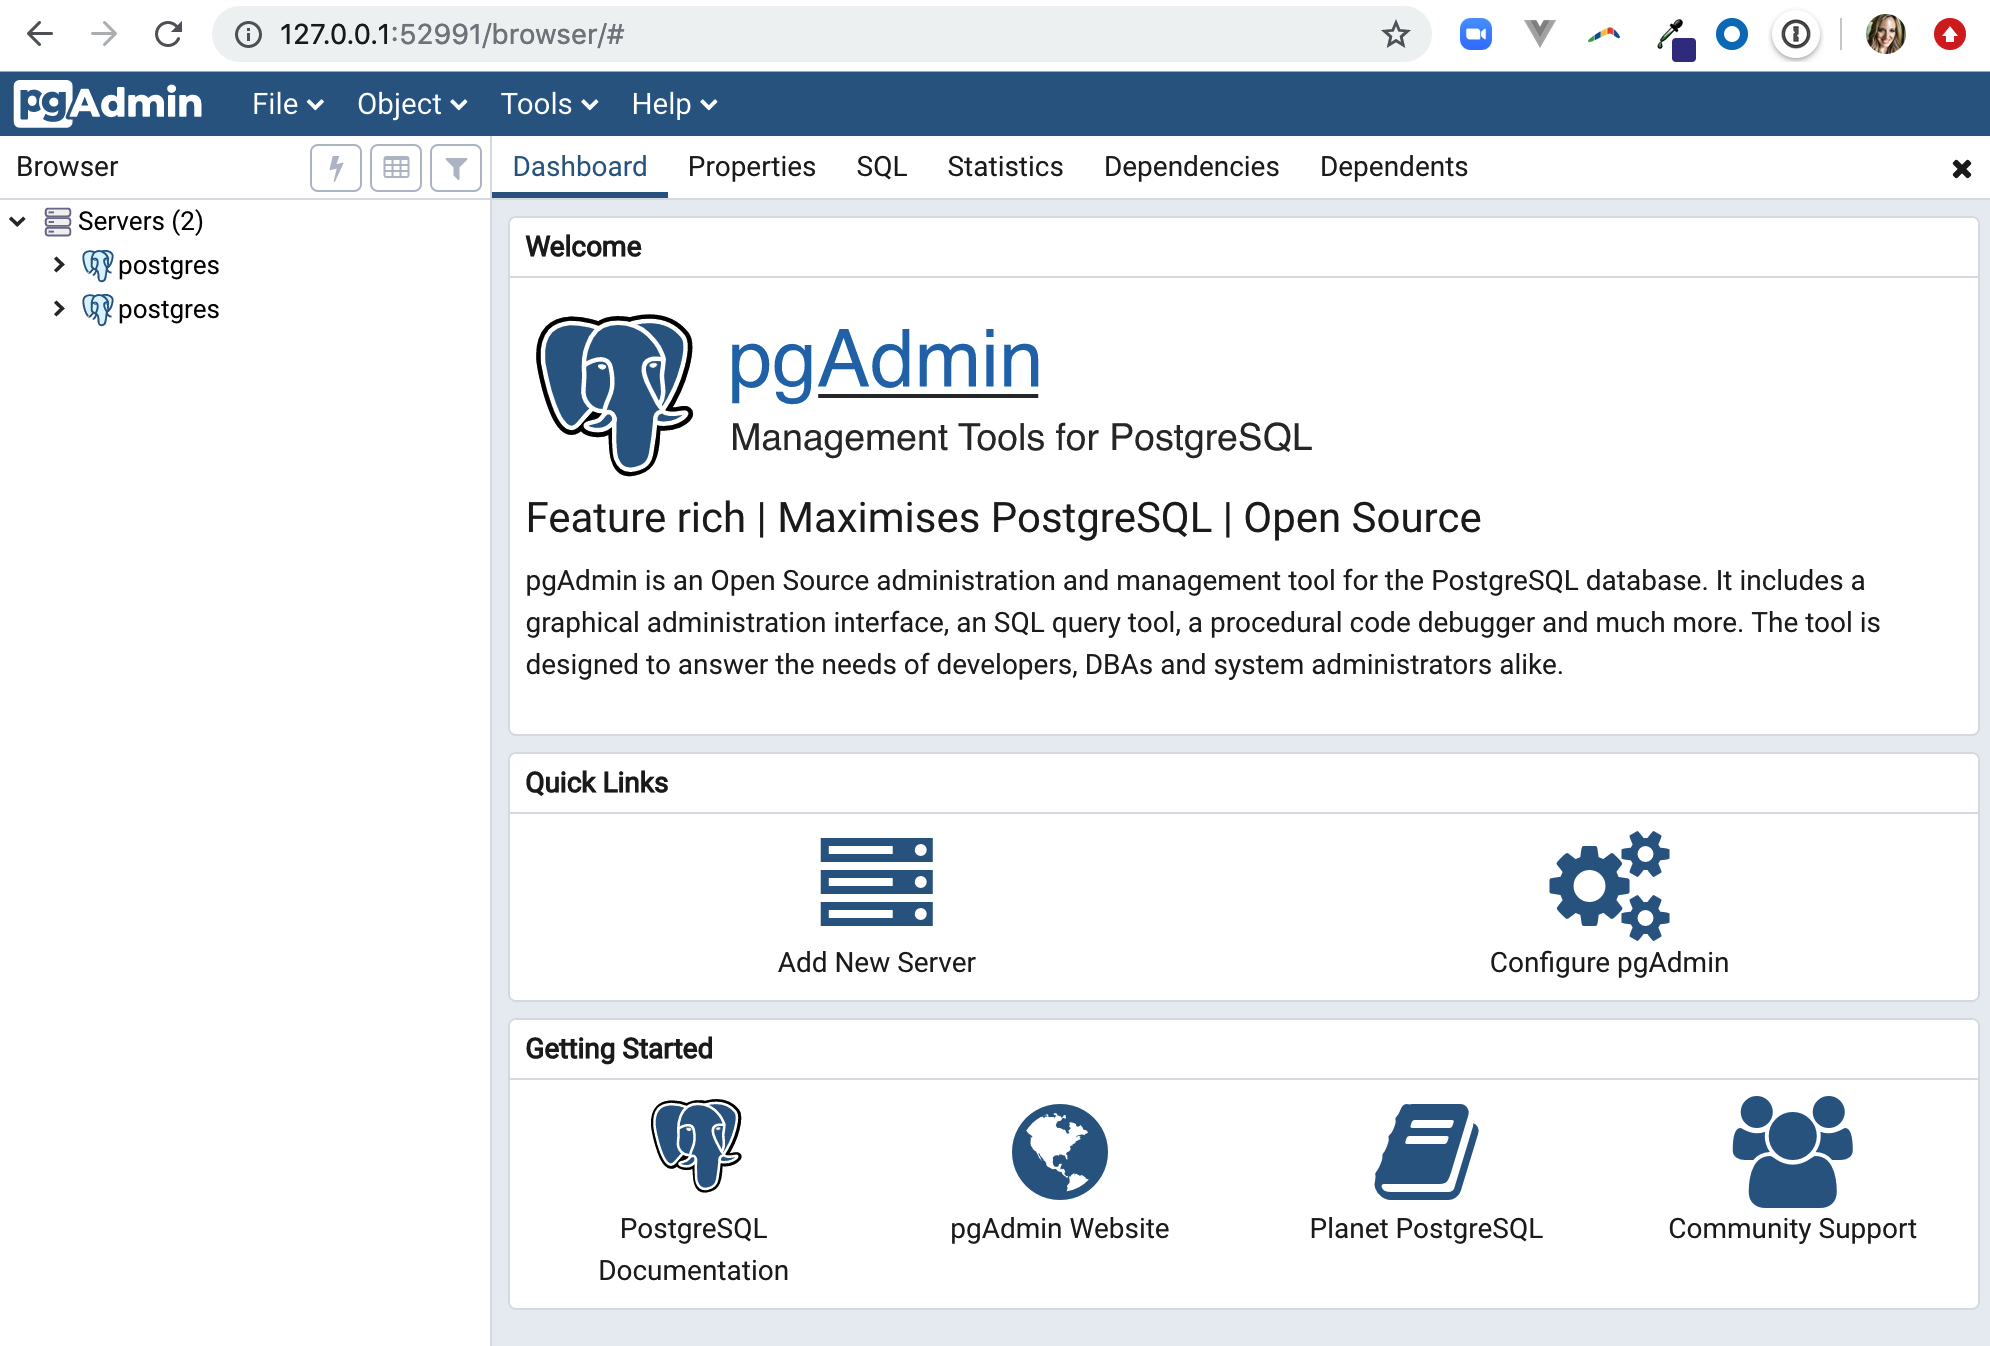Screen dimensions: 1990x1346
Task: Bookmark the page with star icon
Action: [1395, 35]
